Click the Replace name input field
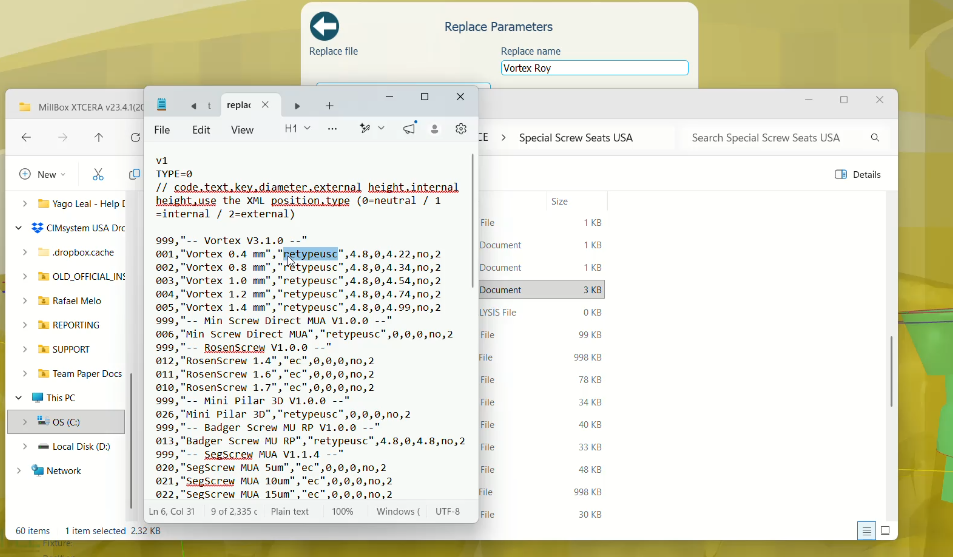The height and width of the screenshot is (557, 953). pyautogui.click(x=594, y=67)
